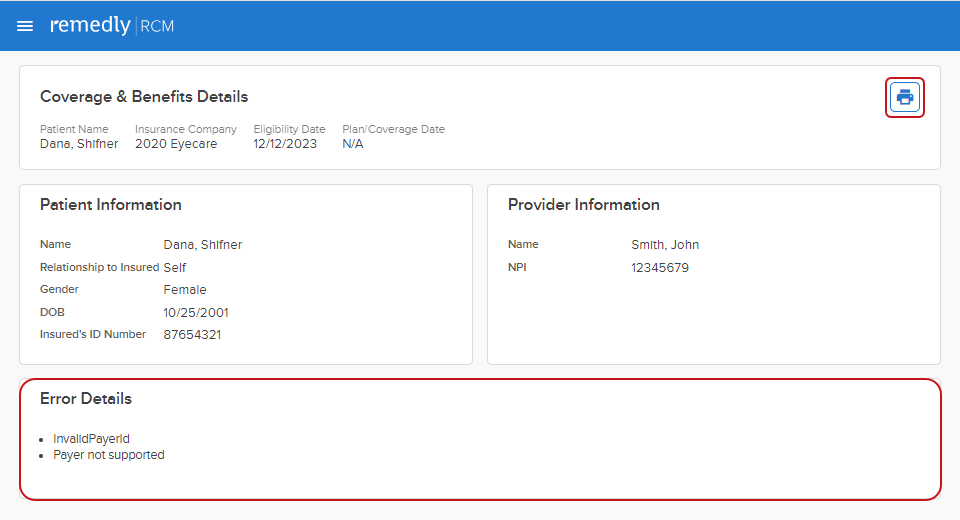The height and width of the screenshot is (520, 960).
Task: Click the print icon button
Action: pyautogui.click(x=904, y=97)
